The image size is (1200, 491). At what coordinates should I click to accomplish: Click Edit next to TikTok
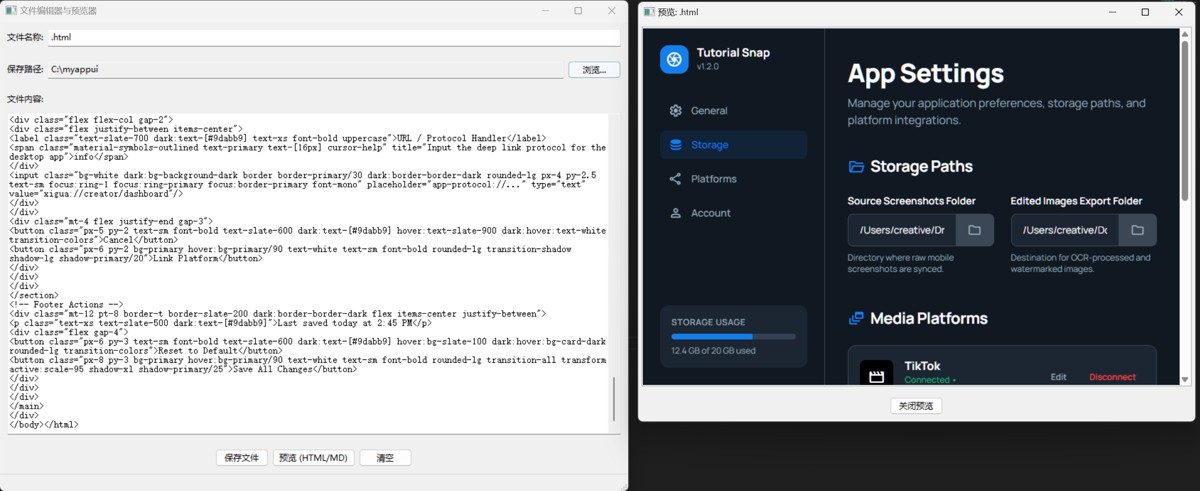[1058, 377]
